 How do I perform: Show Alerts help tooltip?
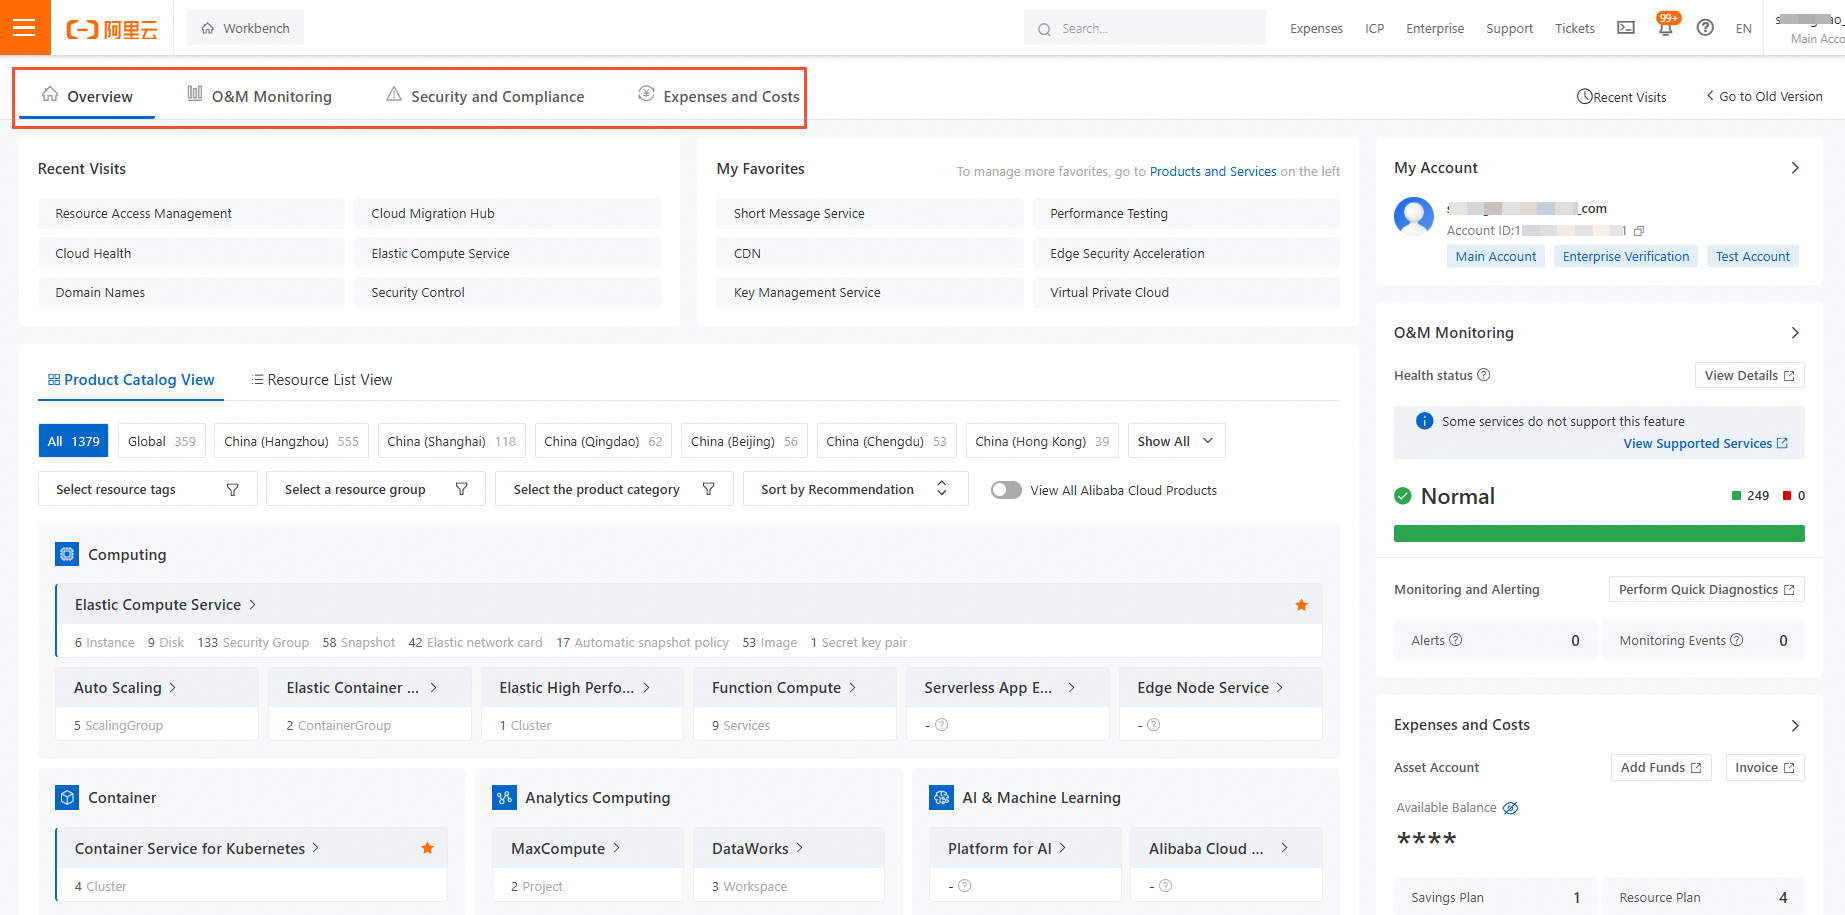click(x=1456, y=640)
